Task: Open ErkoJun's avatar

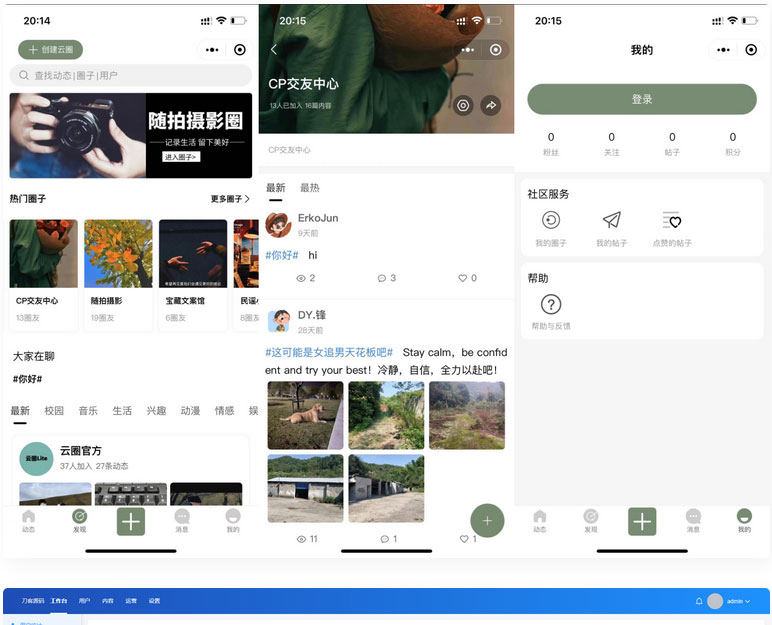Action: coord(278,225)
